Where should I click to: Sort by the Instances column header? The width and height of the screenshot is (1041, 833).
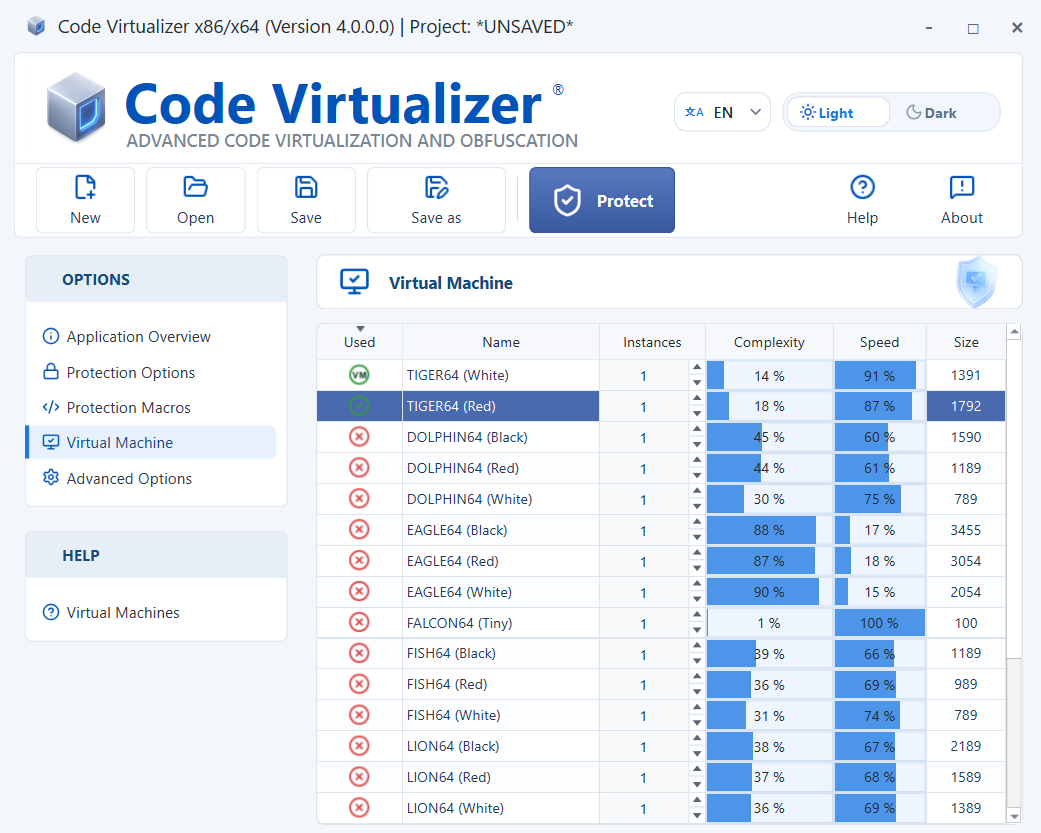pos(652,342)
